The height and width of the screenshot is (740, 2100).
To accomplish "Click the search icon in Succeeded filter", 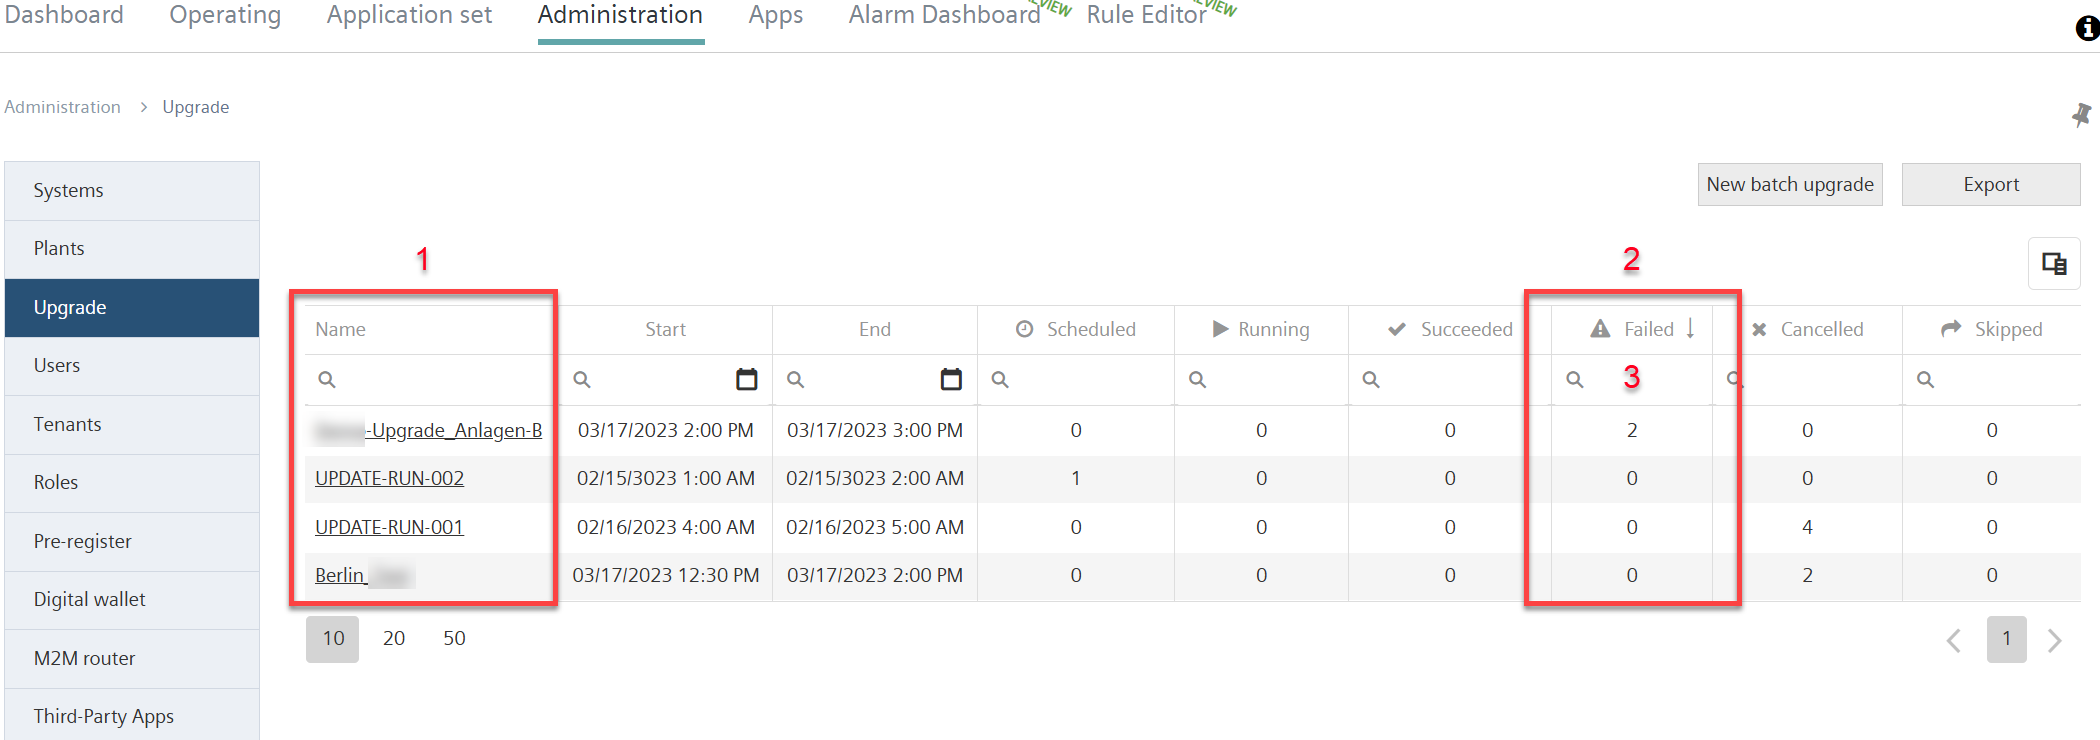I will [1371, 380].
